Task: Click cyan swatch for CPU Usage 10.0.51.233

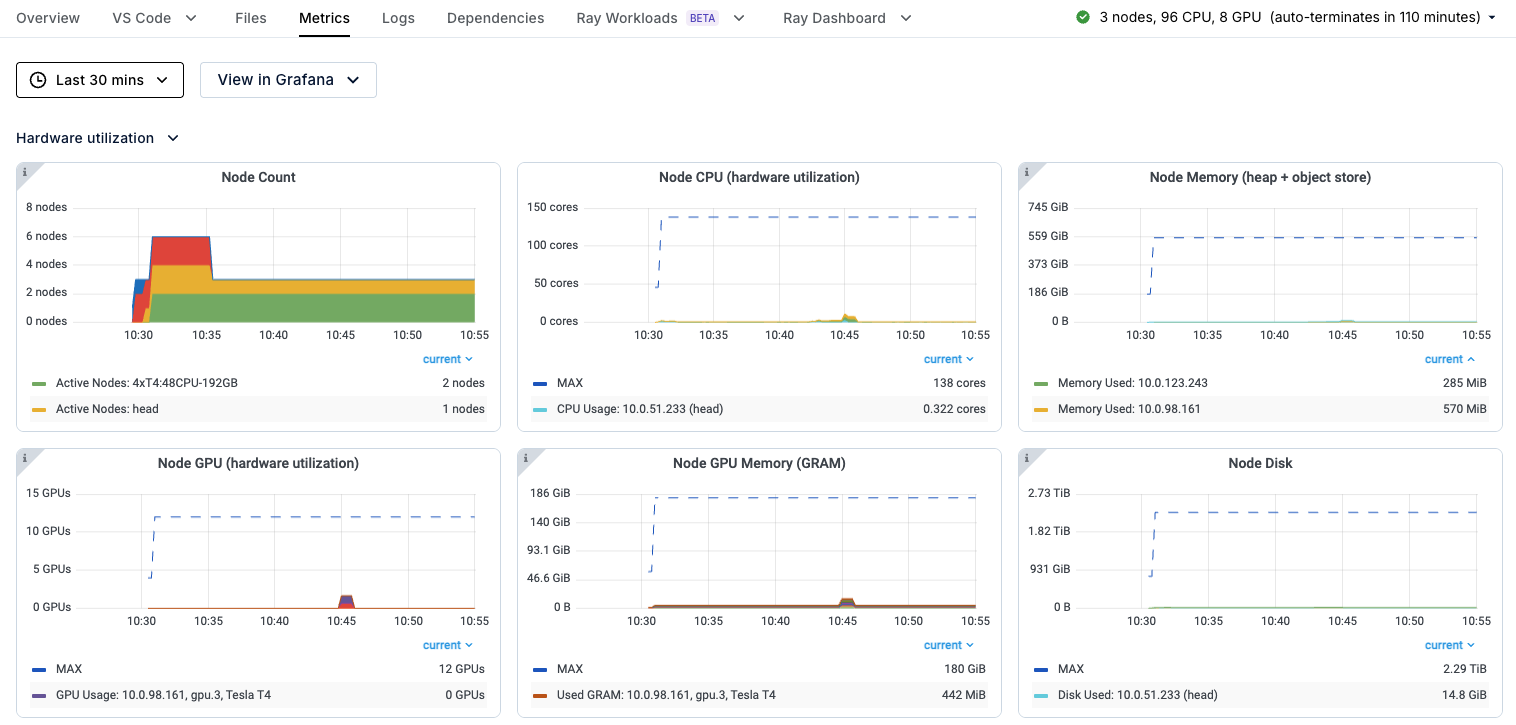Action: tap(540, 409)
